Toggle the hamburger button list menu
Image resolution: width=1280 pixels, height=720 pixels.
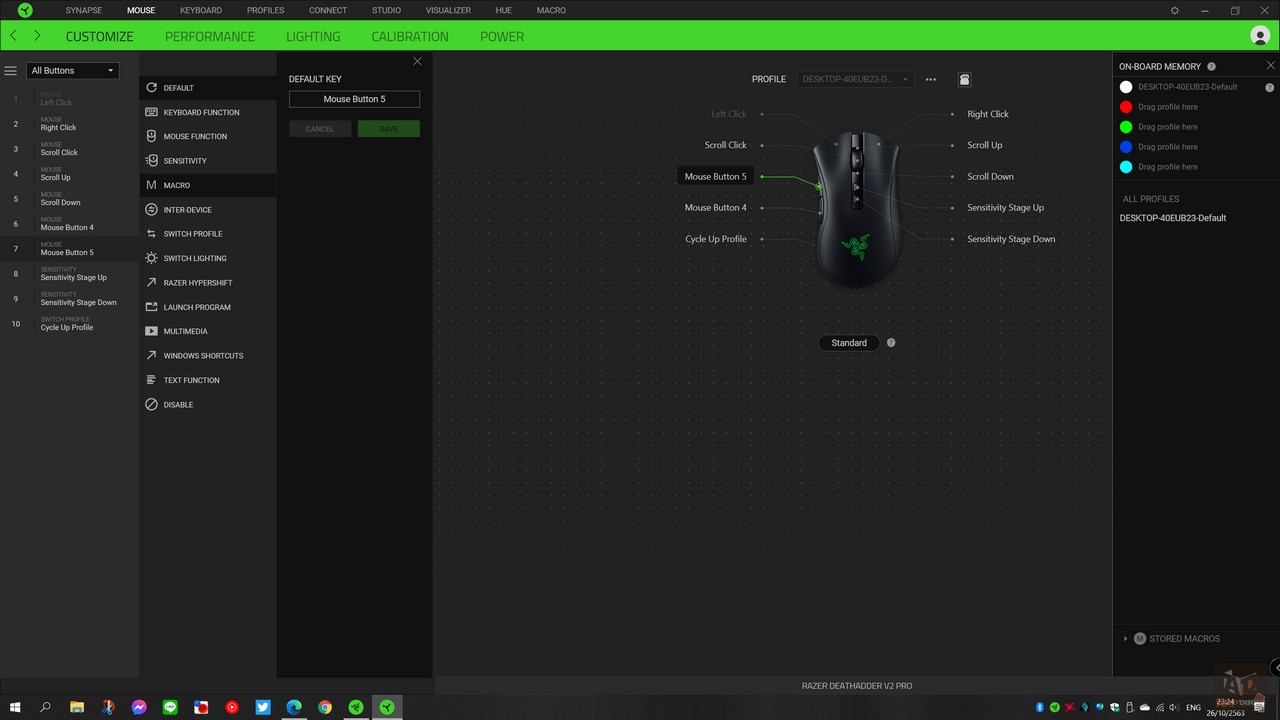(x=11, y=71)
